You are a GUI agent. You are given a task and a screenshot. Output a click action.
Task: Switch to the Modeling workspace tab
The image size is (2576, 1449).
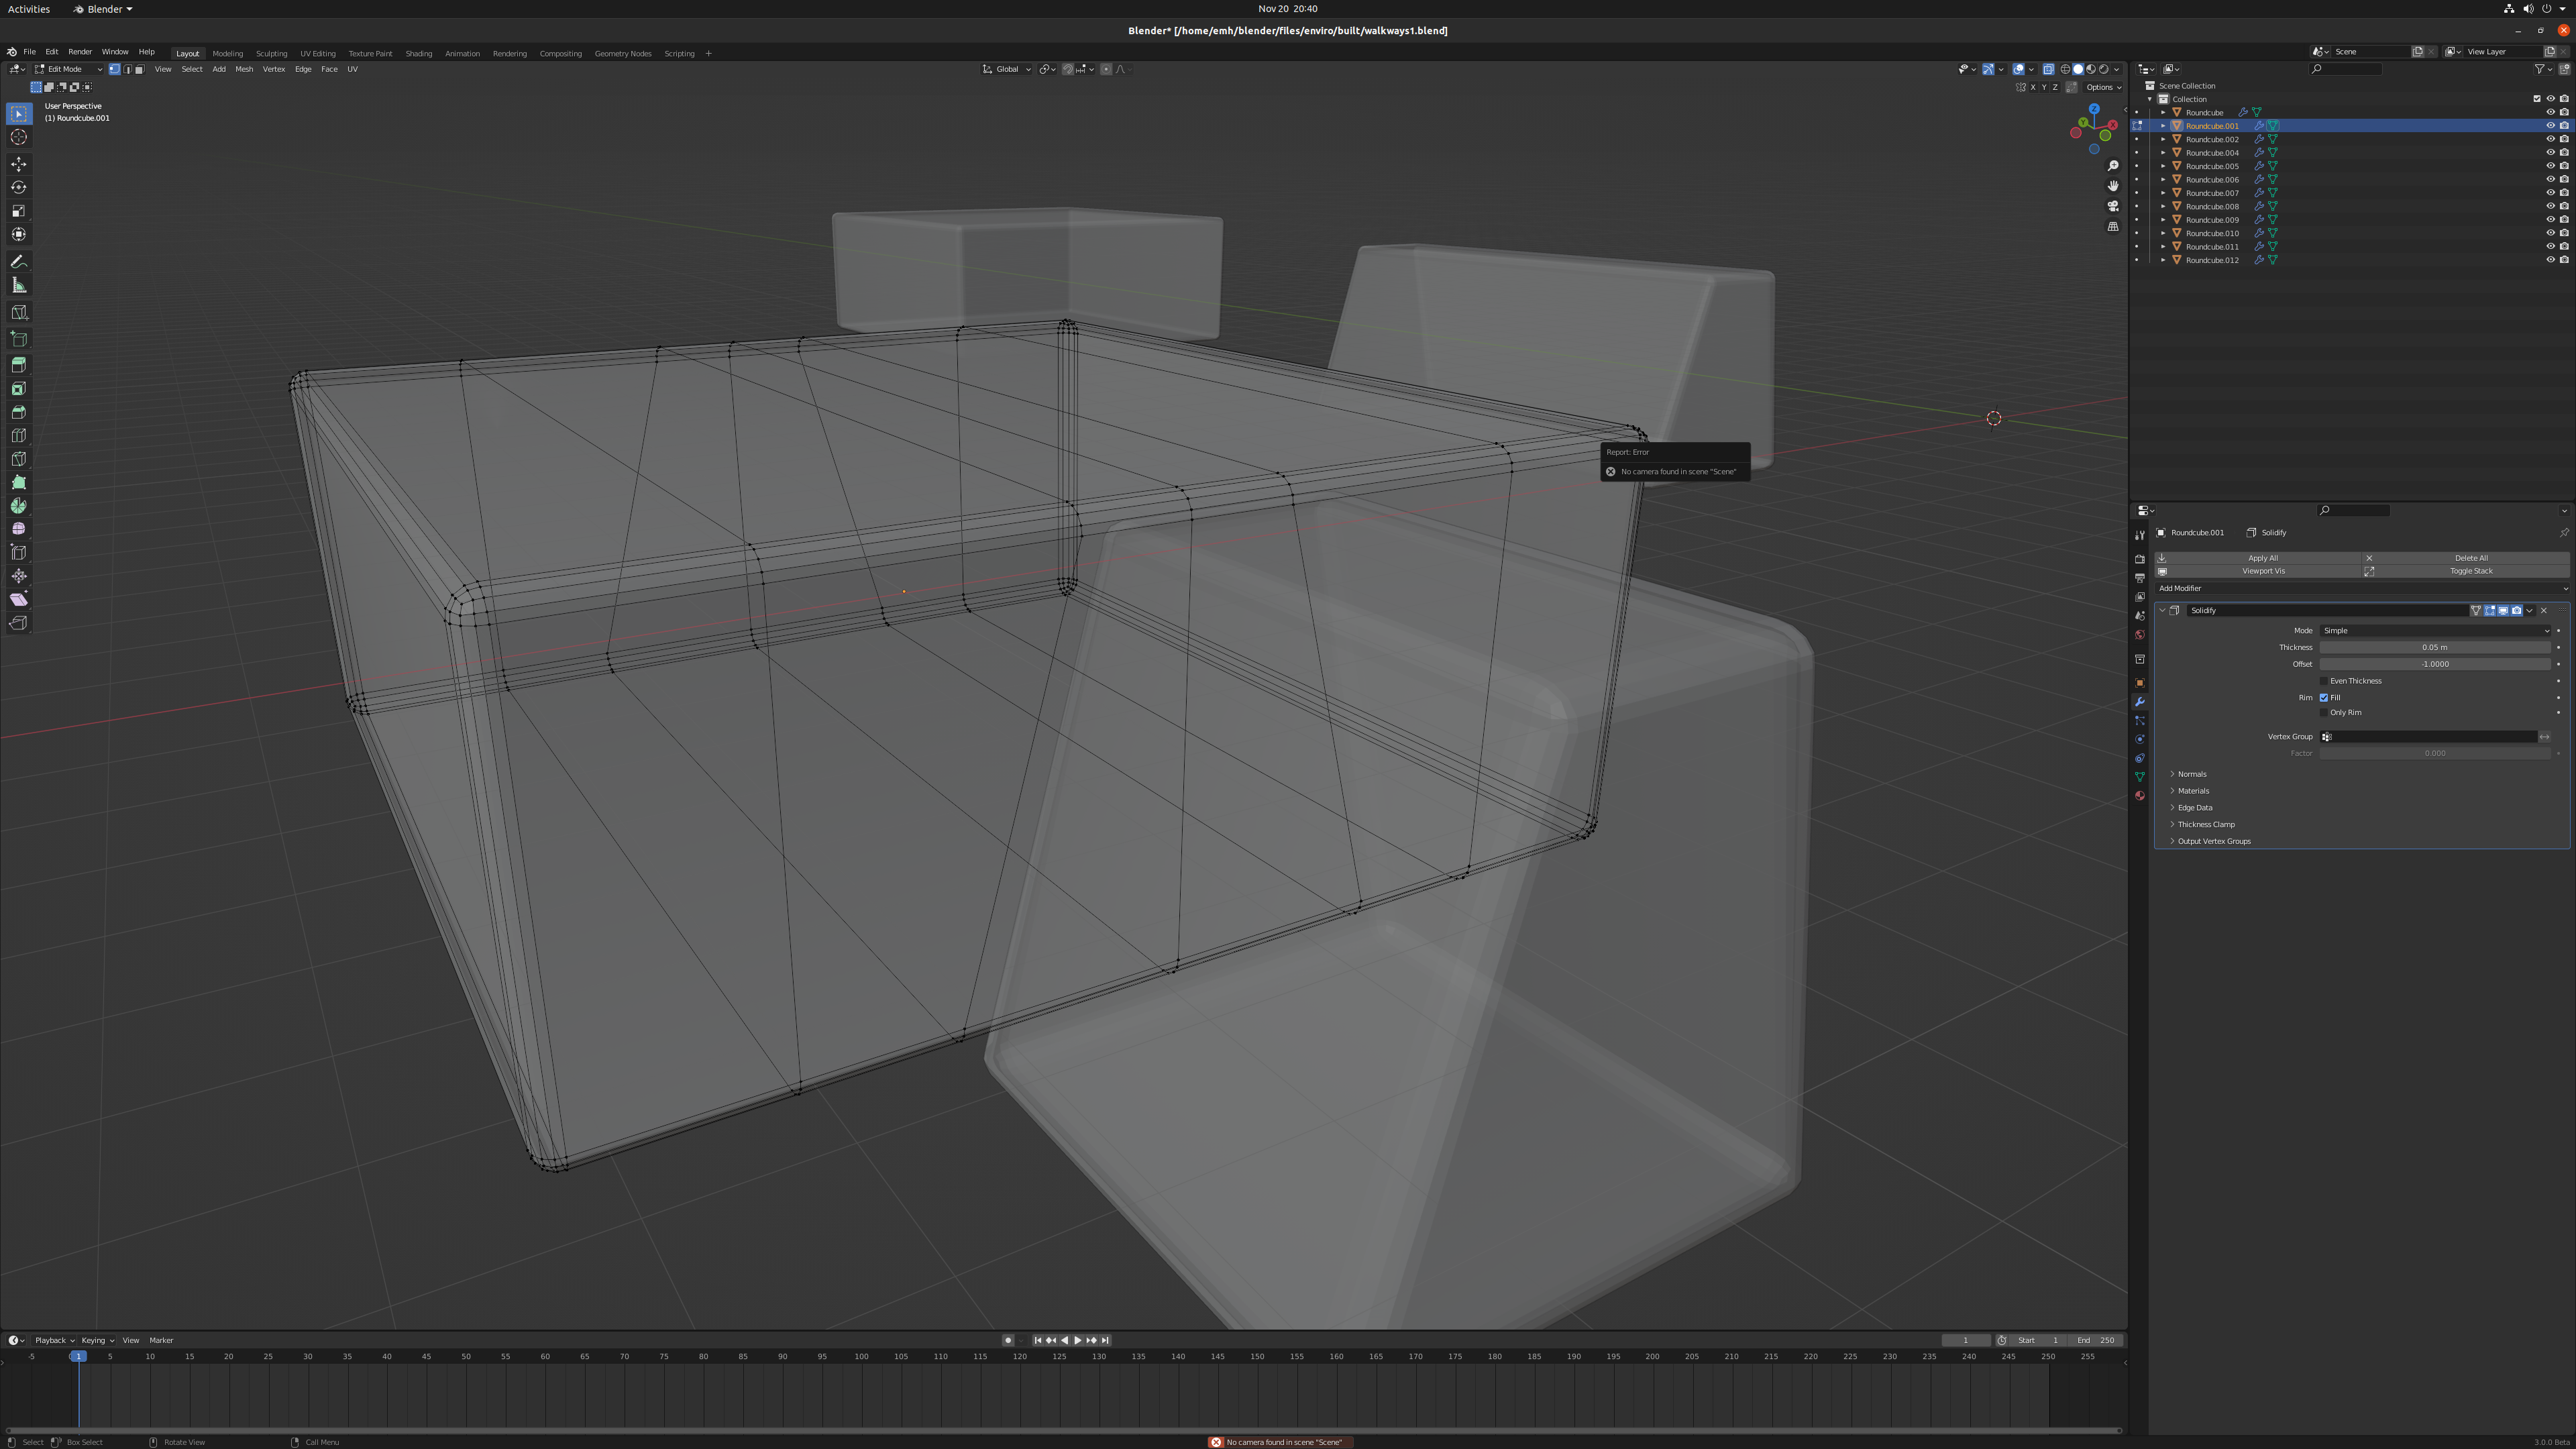point(227,53)
